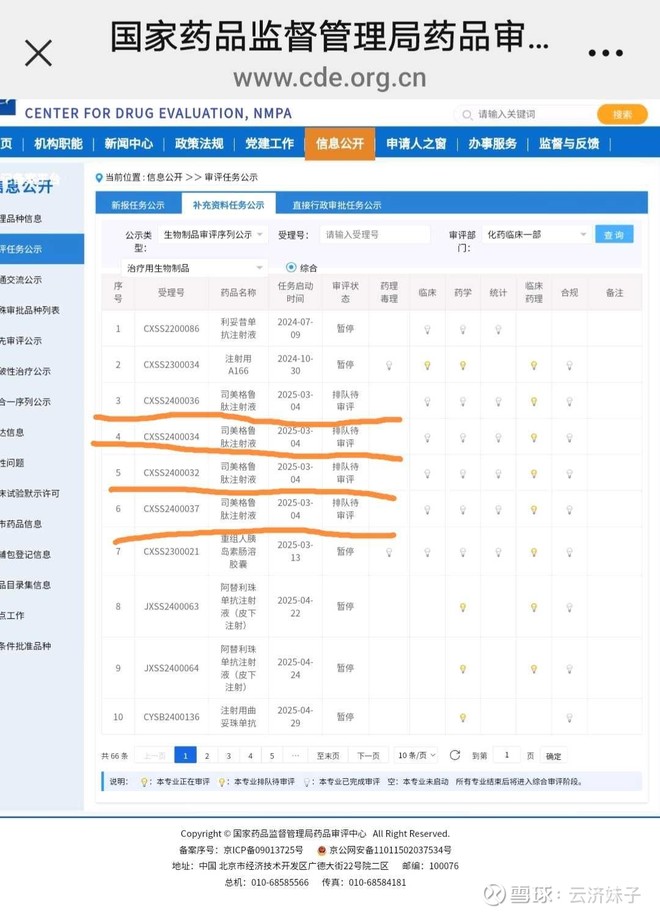Screen dimensions: 660x915
Task: Expand the 治疗用生物制品 dropdown
Action: (x=194, y=268)
